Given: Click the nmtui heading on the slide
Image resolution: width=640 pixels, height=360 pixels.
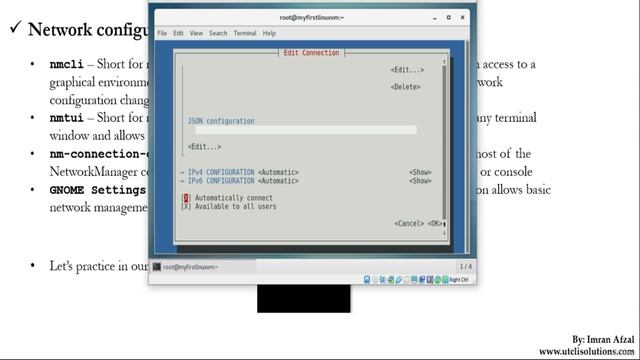Looking at the screenshot, I should (x=67, y=118).
